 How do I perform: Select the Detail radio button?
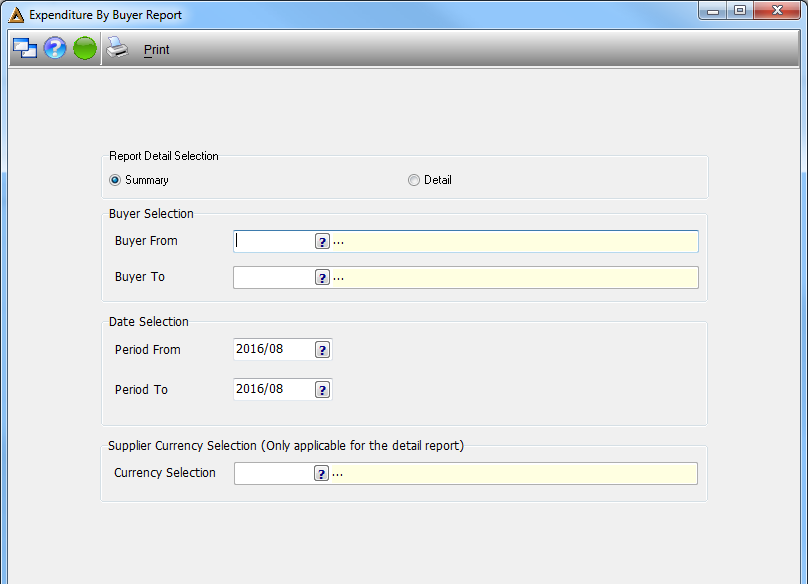414,180
